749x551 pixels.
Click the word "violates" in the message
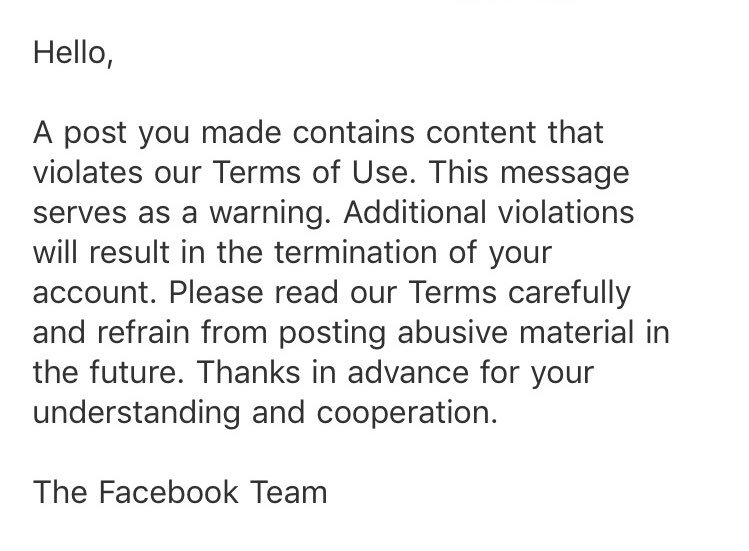pos(87,172)
